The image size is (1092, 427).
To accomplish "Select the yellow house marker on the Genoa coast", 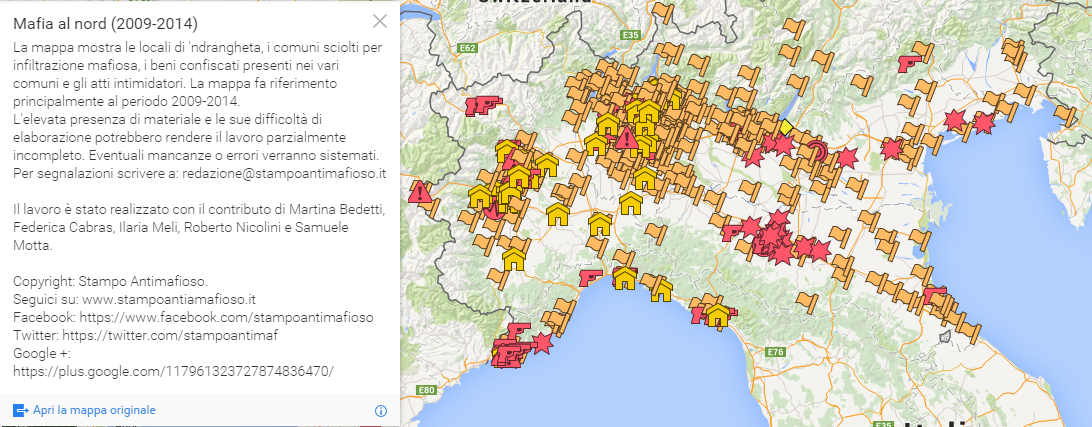I will (x=625, y=278).
